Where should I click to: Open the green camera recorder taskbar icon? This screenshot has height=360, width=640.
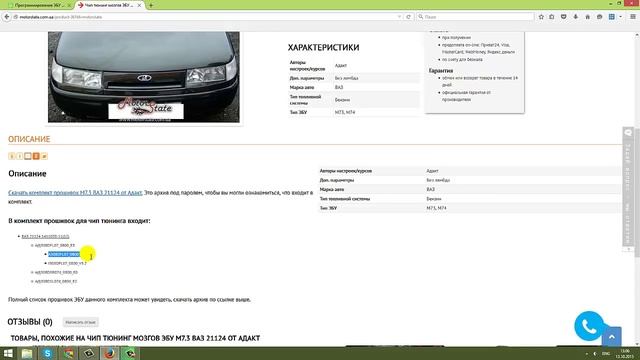tap(130, 353)
